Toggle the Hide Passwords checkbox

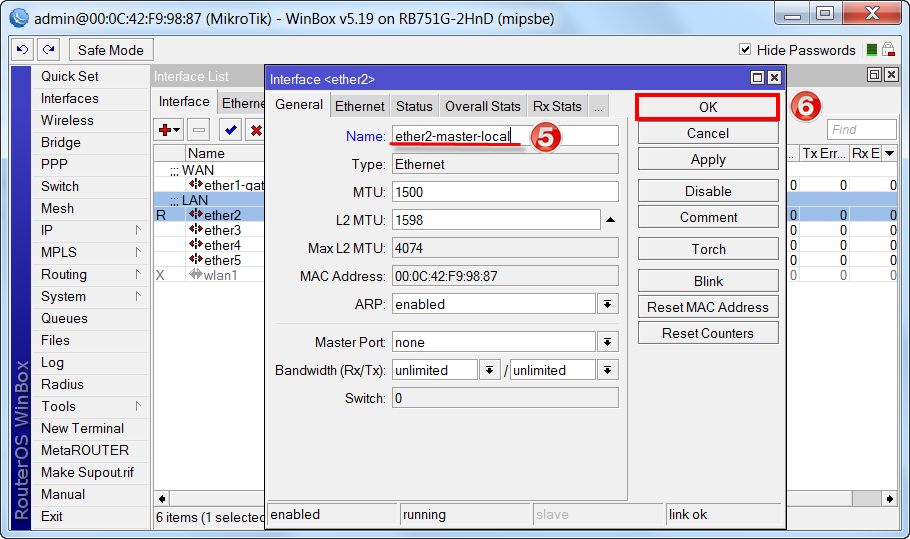(745, 49)
